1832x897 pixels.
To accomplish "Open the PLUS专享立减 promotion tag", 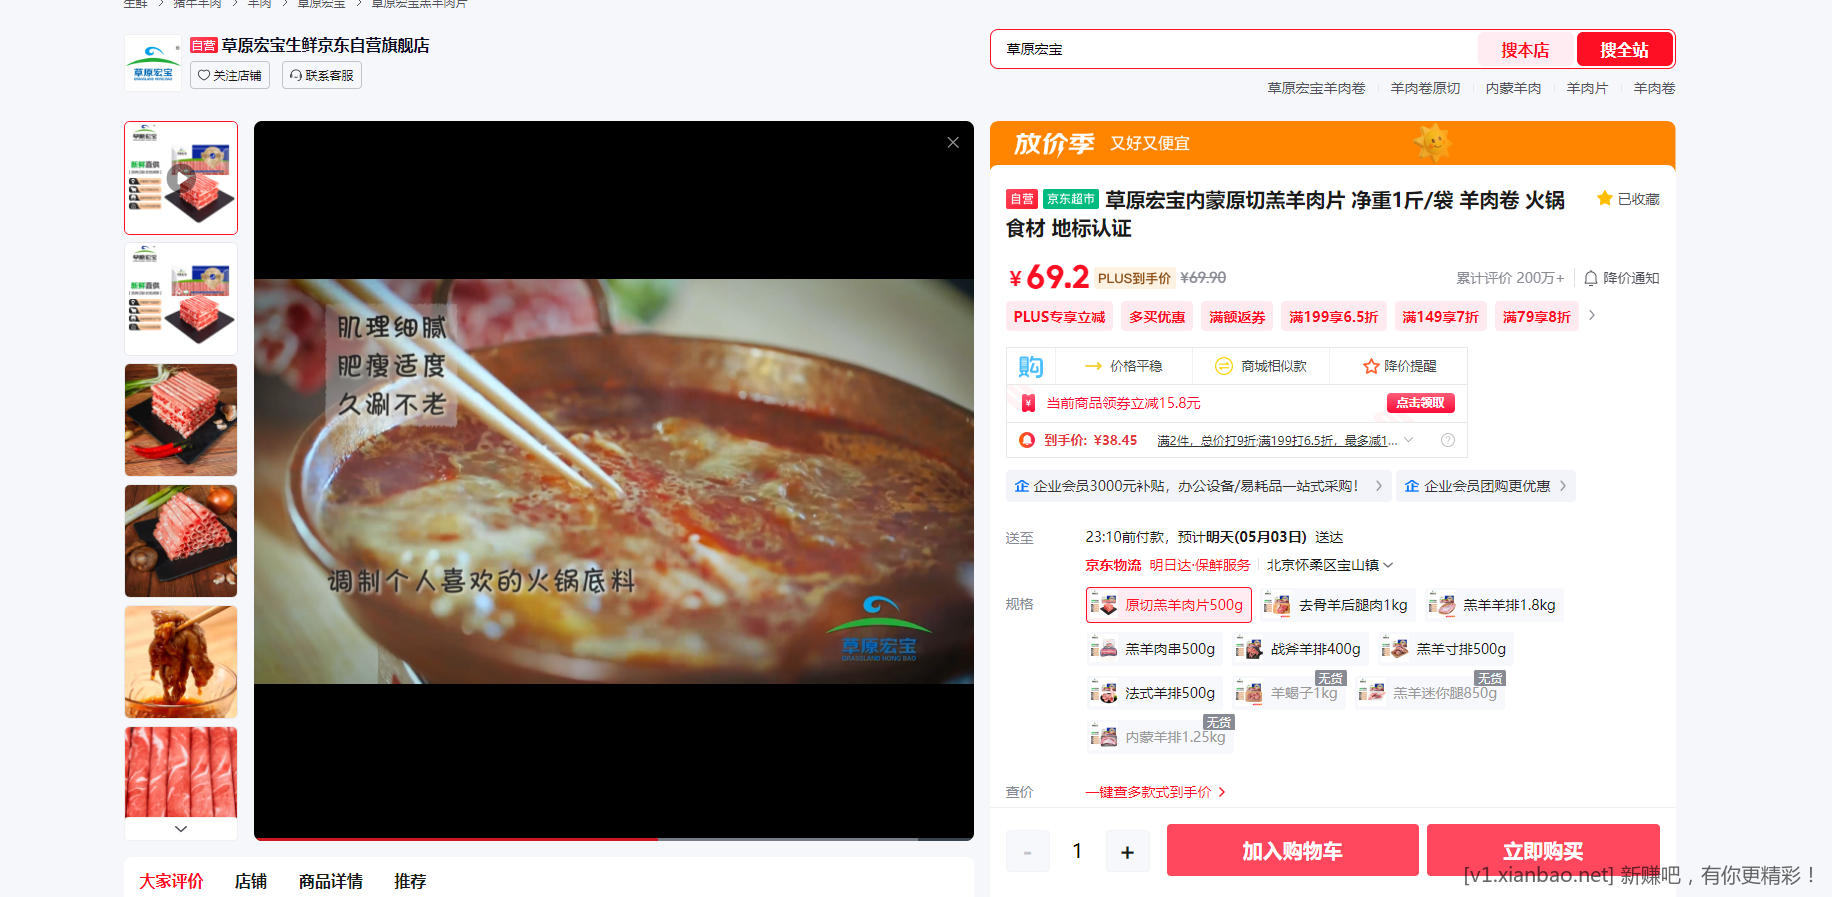I will coord(1059,317).
